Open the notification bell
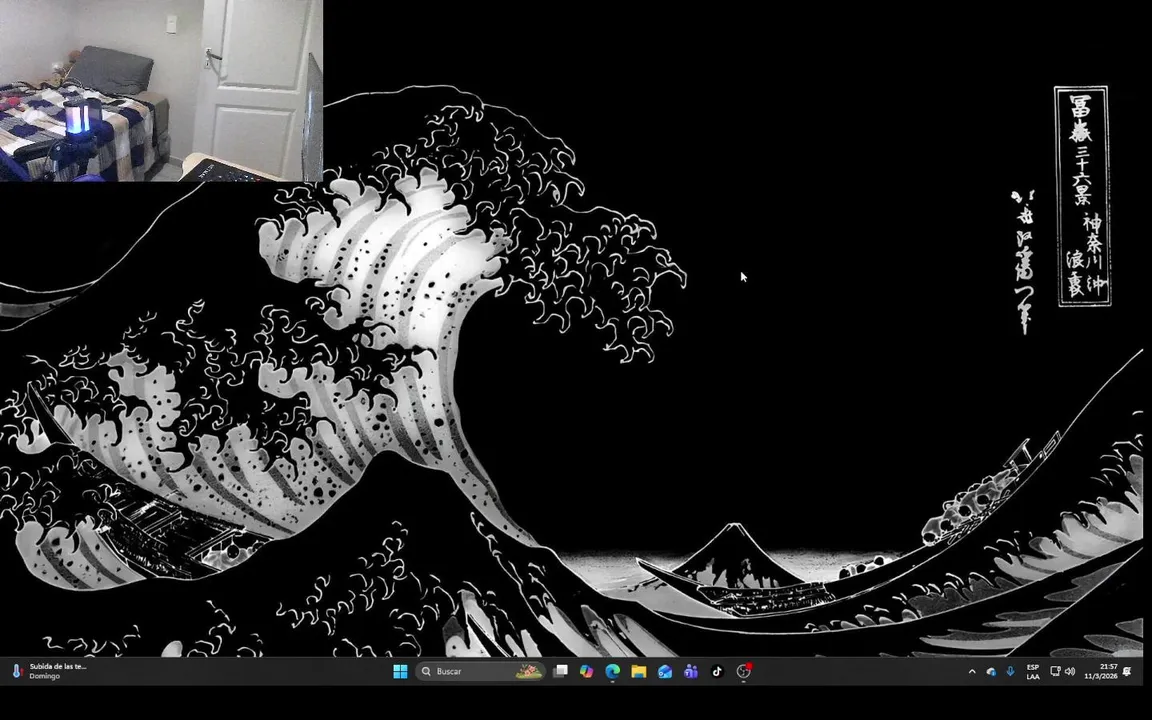Viewport: 1152px width, 720px height. [1127, 672]
